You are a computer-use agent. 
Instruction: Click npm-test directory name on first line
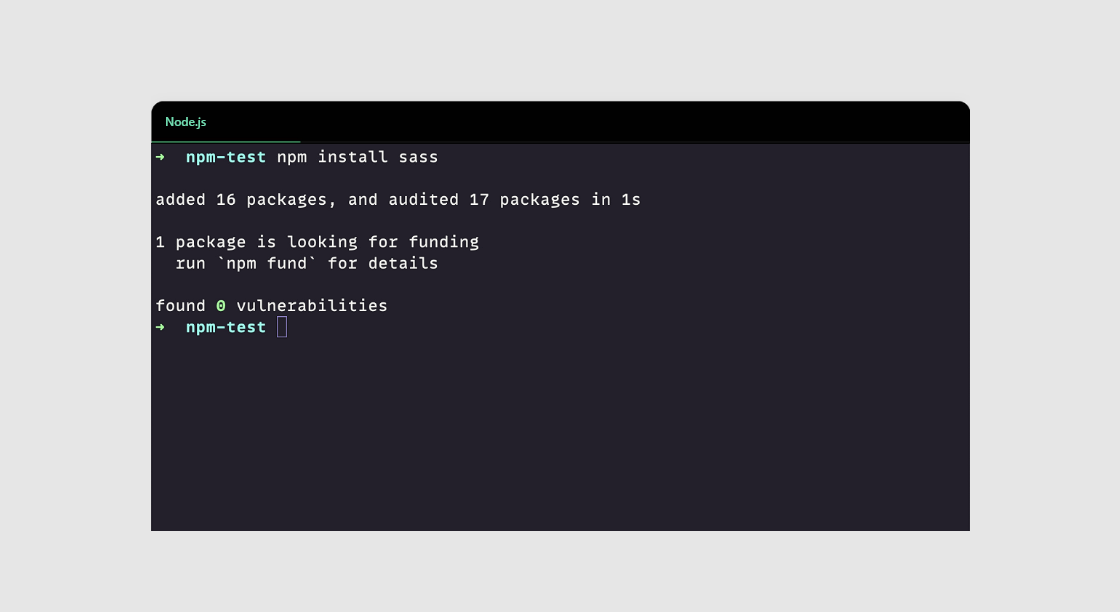(226, 157)
